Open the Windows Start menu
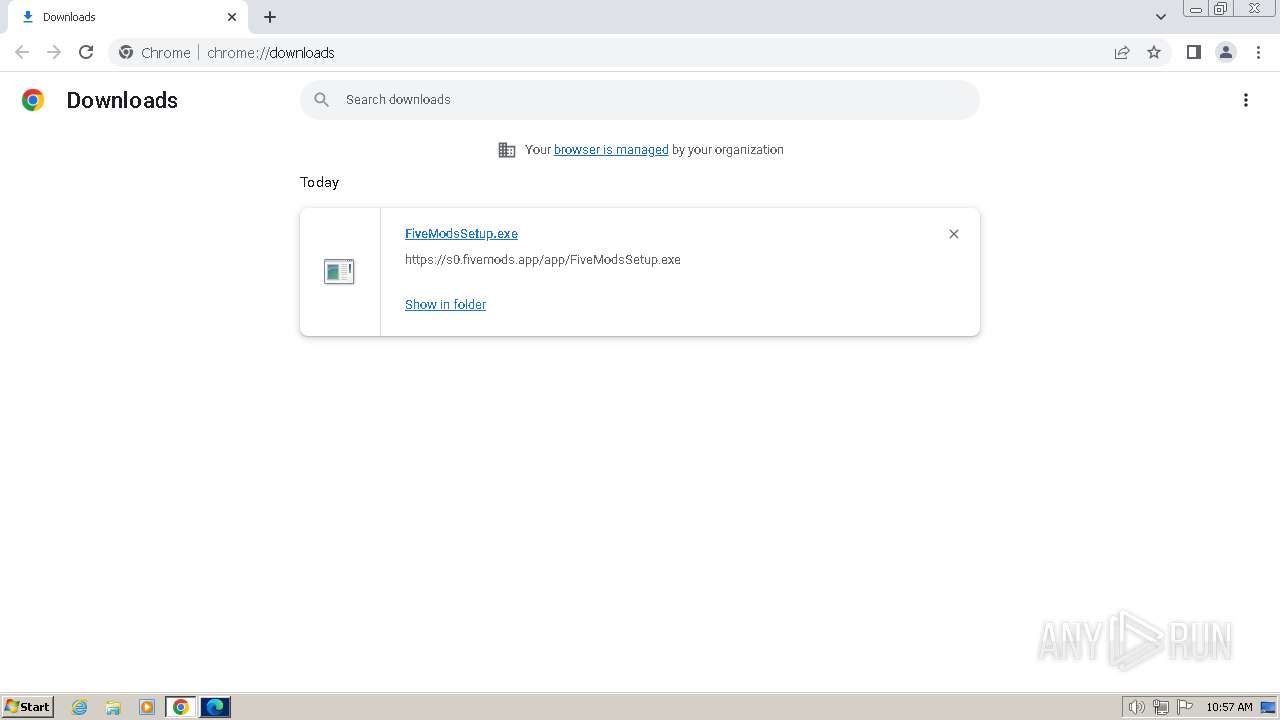 click(x=28, y=707)
